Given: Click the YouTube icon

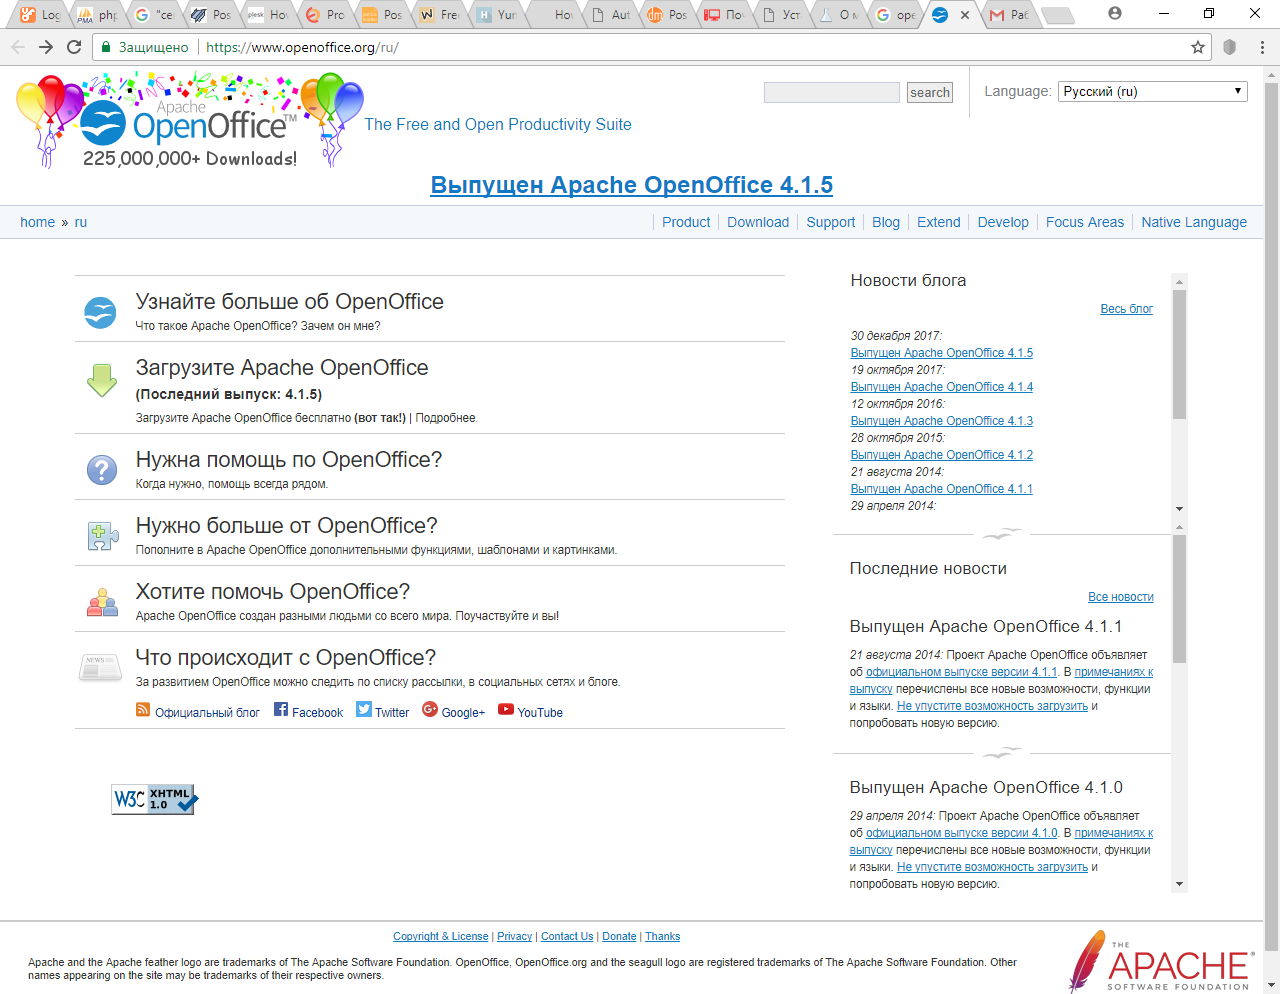Looking at the screenshot, I should coord(506,709).
